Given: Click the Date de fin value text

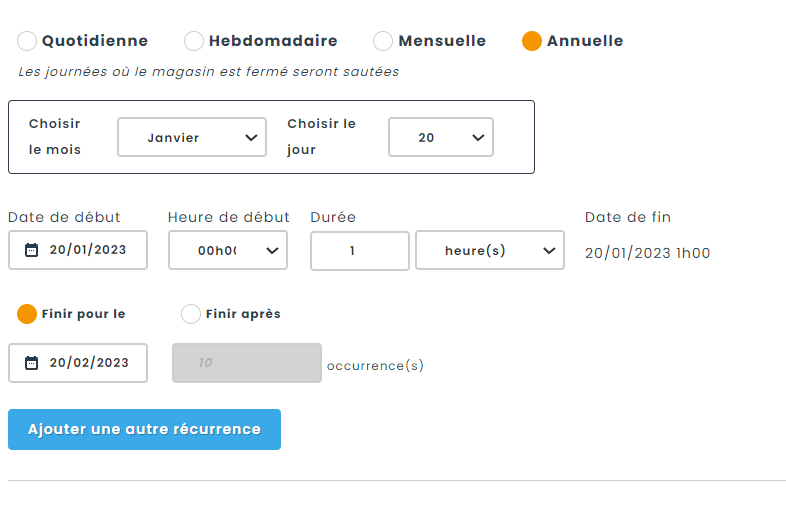Looking at the screenshot, I should coord(647,253).
